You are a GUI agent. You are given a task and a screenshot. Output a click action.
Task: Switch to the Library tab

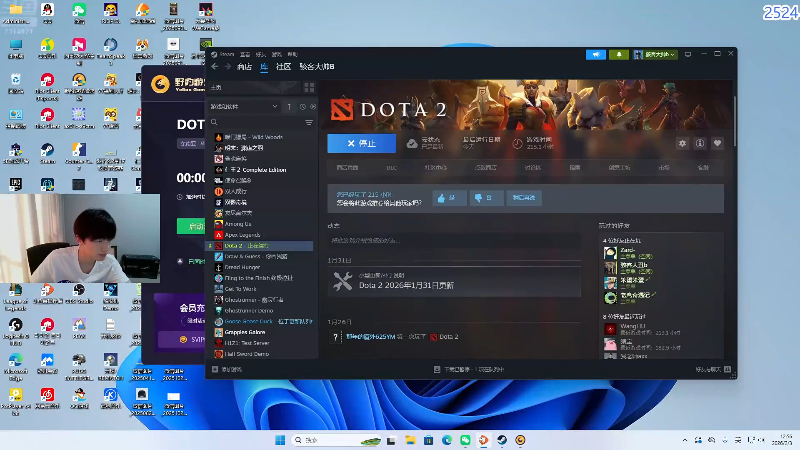pyautogui.click(x=264, y=67)
